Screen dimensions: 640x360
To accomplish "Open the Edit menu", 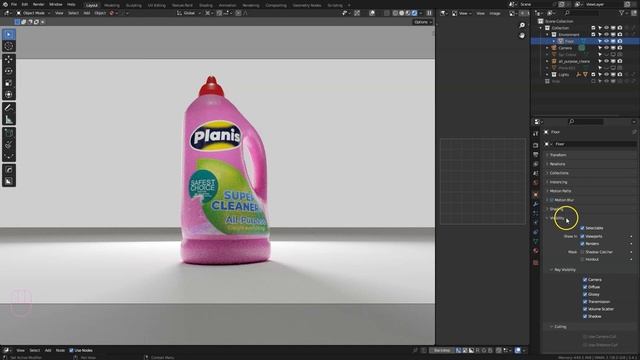I will [25, 4].
